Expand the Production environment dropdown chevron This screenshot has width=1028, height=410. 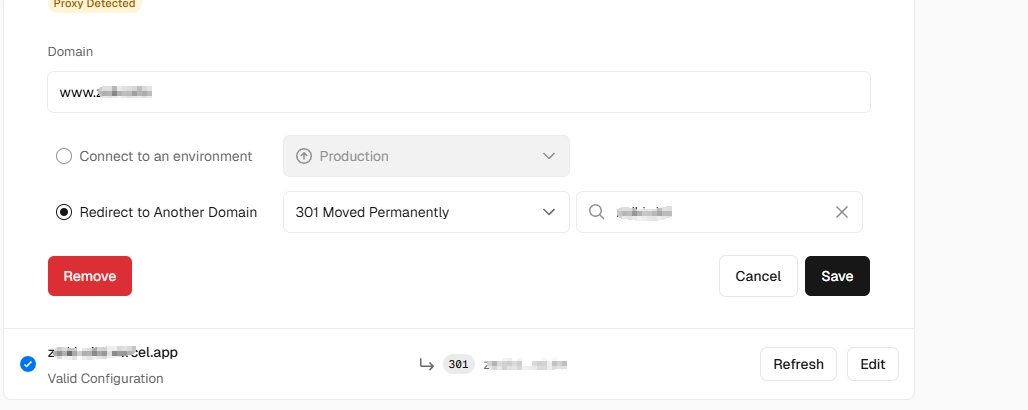click(x=548, y=156)
